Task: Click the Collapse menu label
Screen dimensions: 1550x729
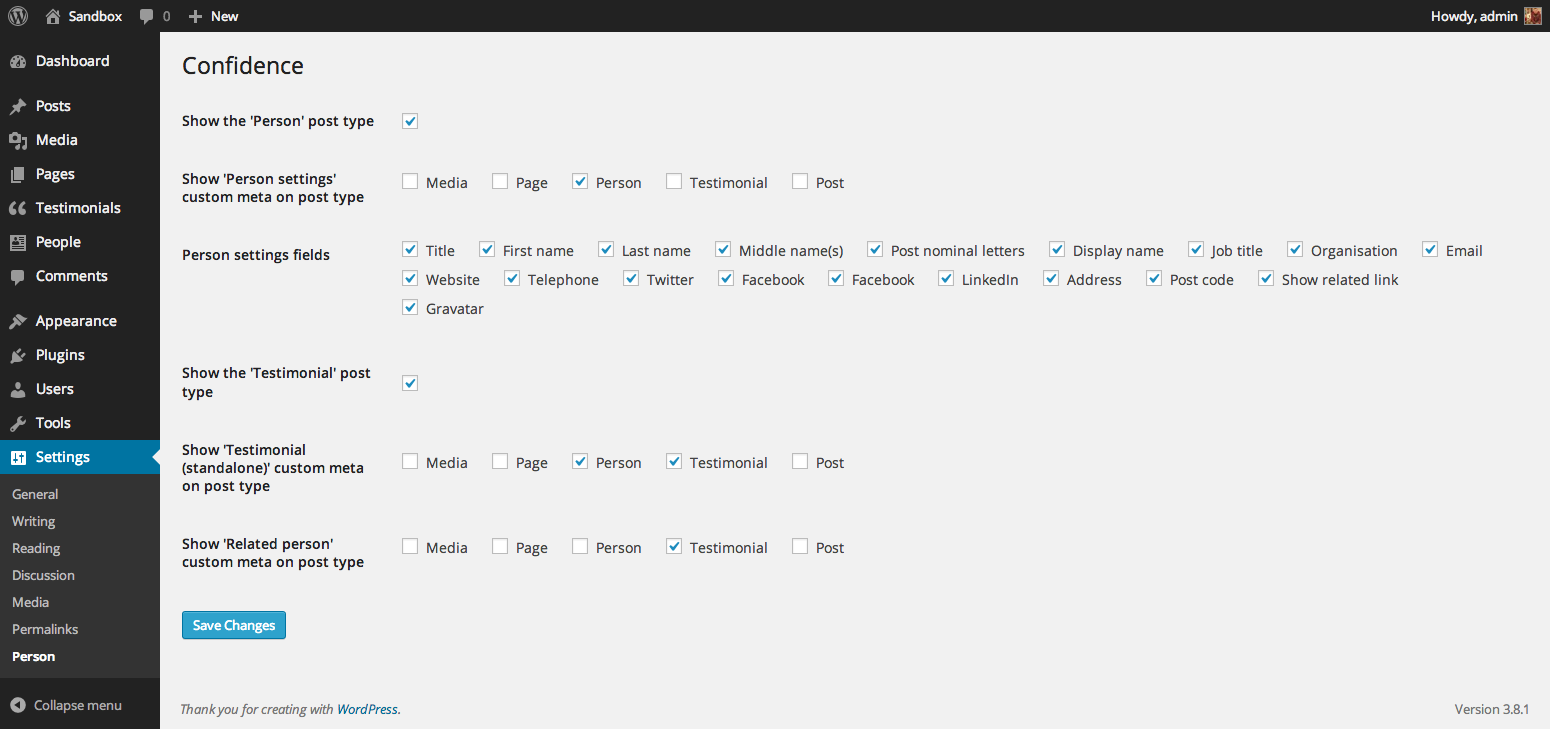Action: pyautogui.click(x=78, y=705)
